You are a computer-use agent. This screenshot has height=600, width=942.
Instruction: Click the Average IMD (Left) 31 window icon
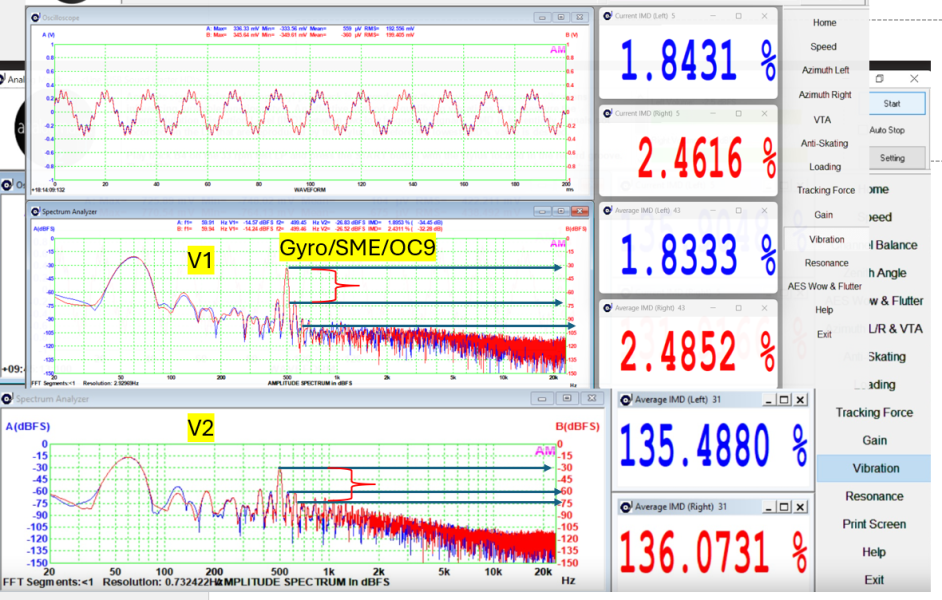coord(626,400)
